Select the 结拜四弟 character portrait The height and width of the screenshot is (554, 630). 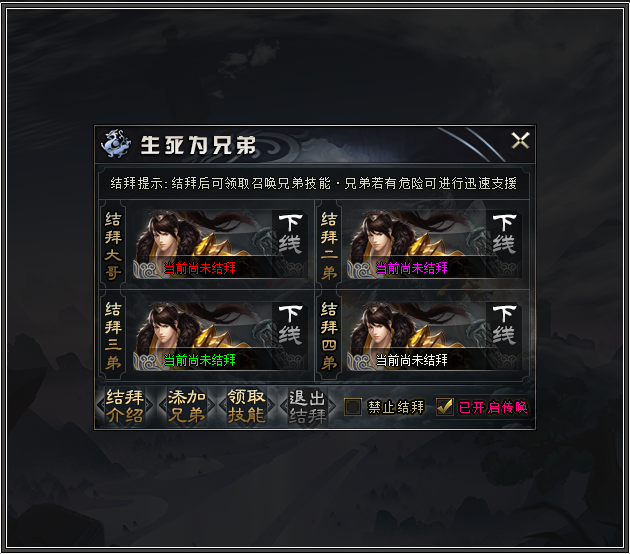pyautogui.click(x=434, y=335)
